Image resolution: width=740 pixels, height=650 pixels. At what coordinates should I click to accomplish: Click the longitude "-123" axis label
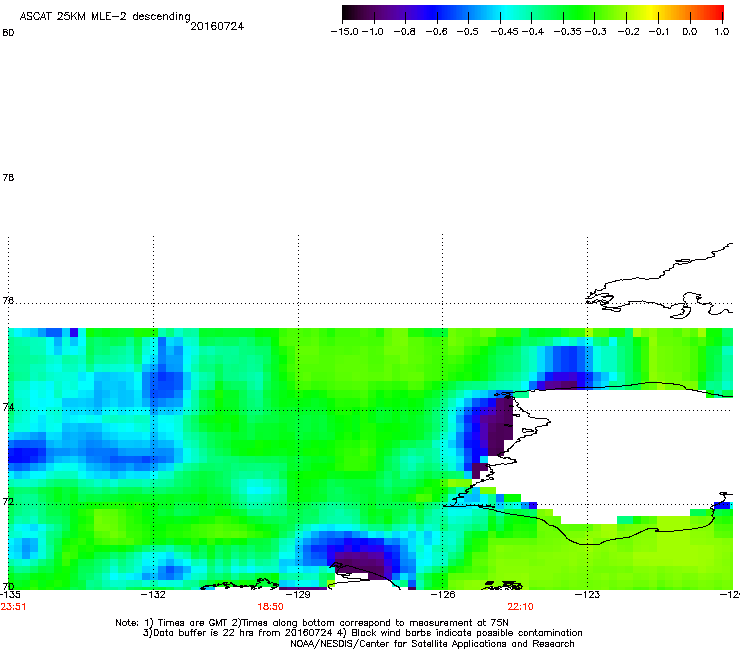point(588,594)
